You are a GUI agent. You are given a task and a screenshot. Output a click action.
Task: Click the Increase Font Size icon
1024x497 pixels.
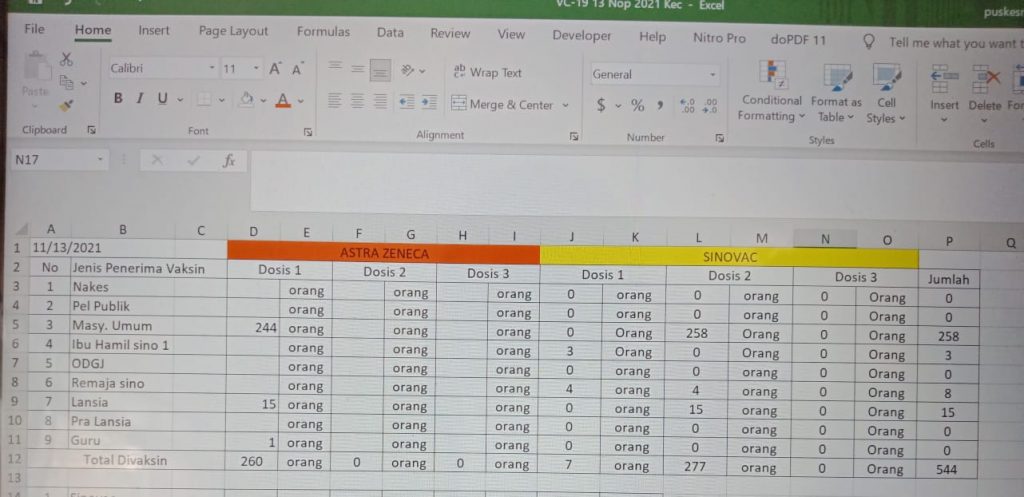pos(274,70)
